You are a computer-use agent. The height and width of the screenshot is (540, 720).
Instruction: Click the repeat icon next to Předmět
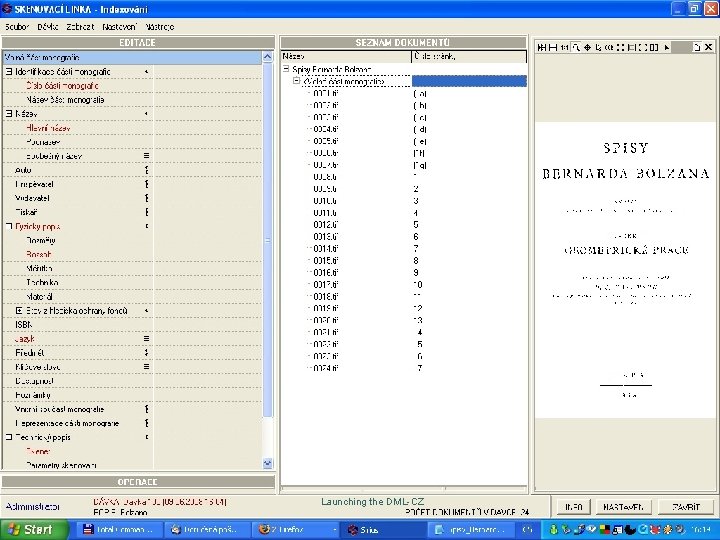pyautogui.click(x=146, y=353)
